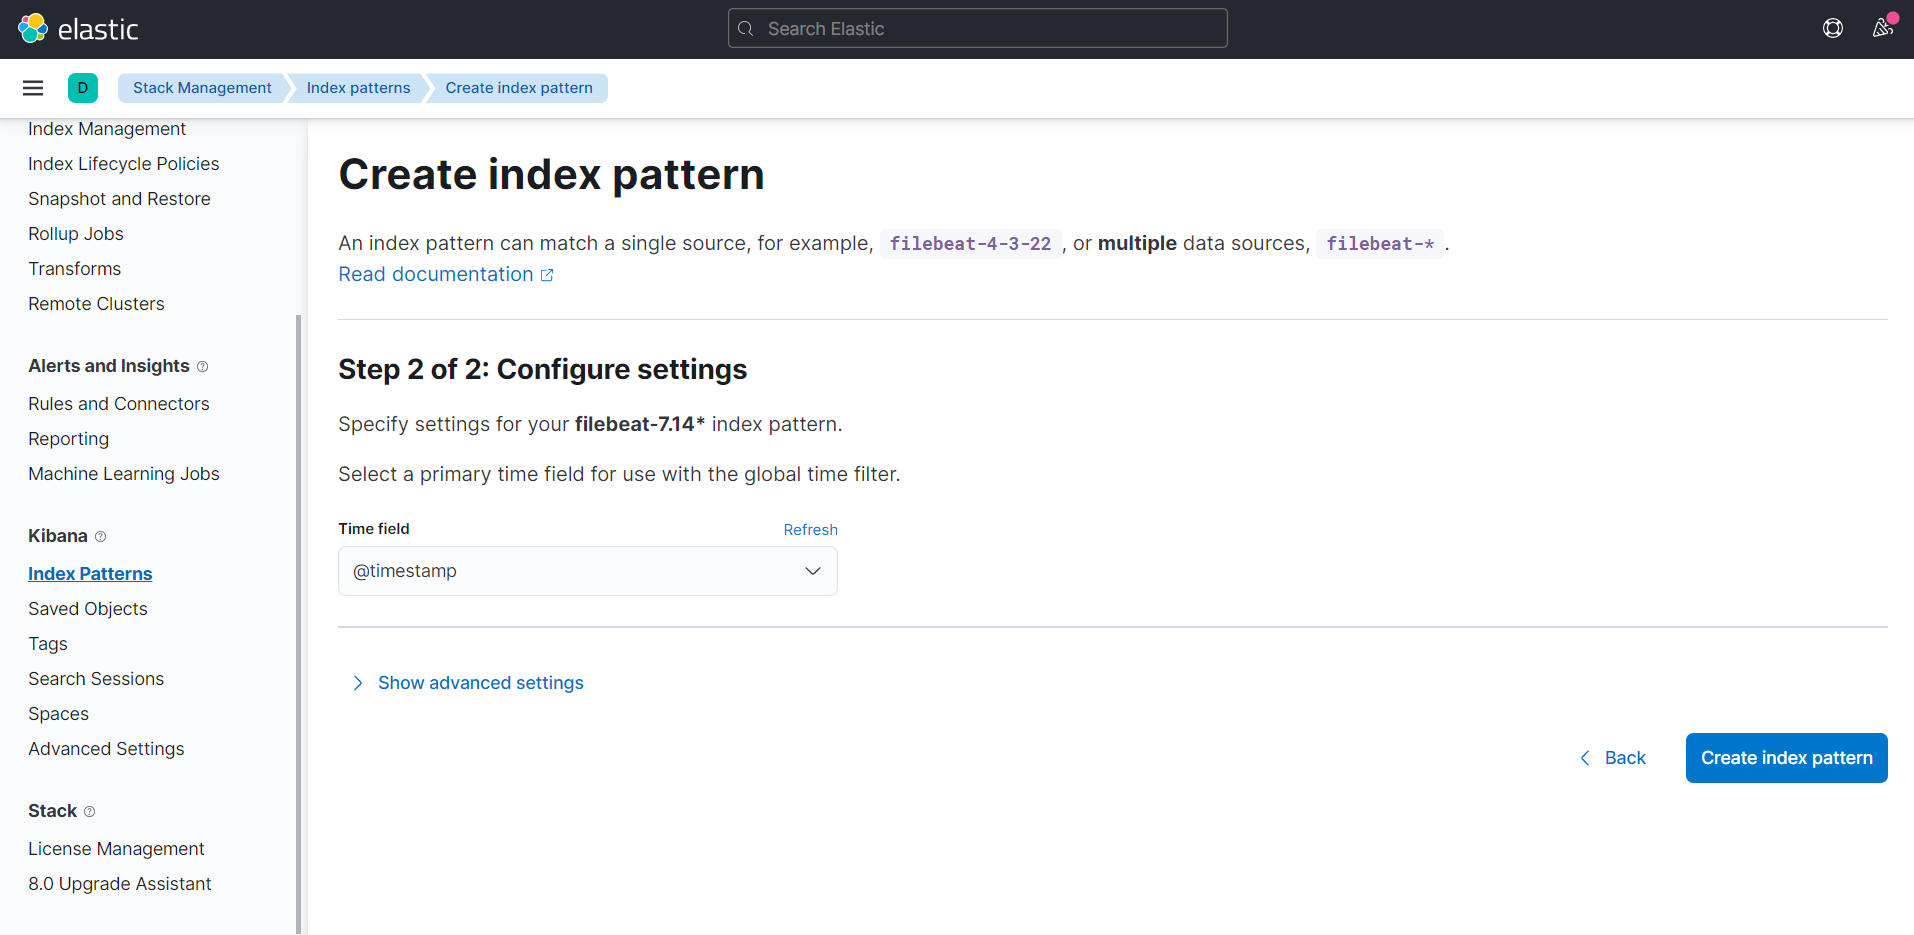The width and height of the screenshot is (1914, 935).
Task: Click Create index pattern breadcrumb
Action: (x=519, y=88)
